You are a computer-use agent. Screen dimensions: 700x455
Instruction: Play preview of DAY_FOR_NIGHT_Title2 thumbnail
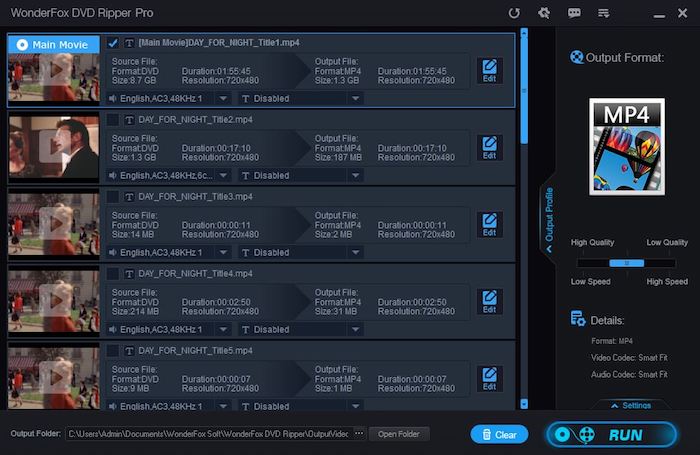54,146
